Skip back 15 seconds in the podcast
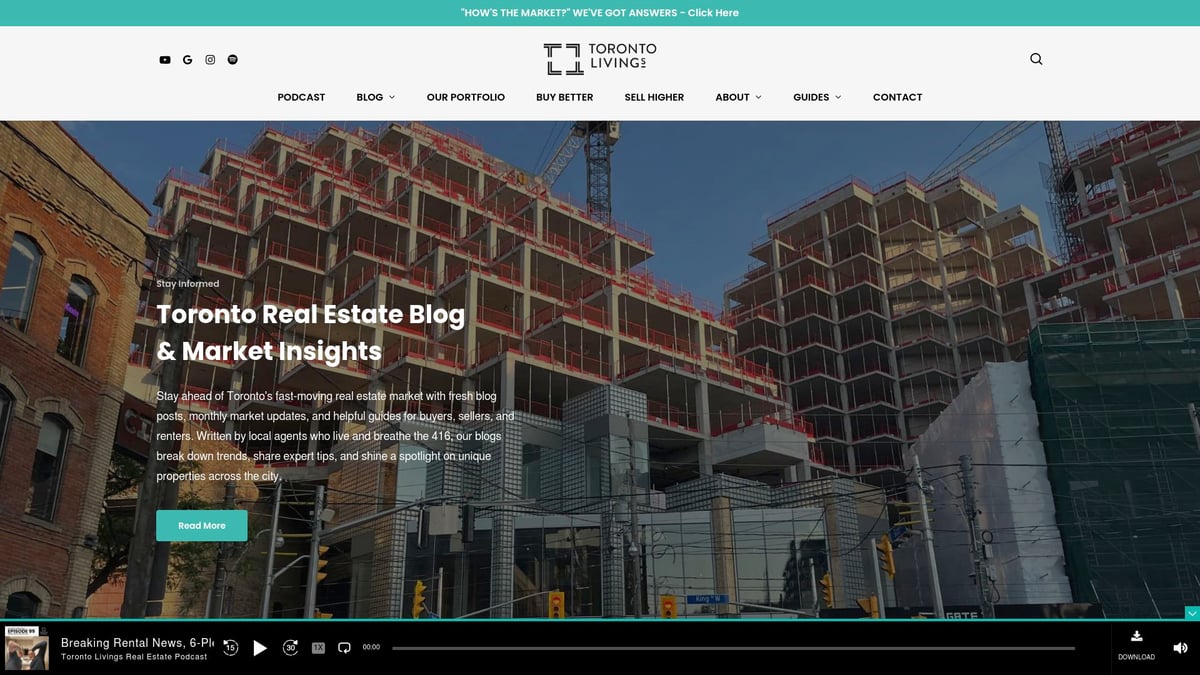Viewport: 1200px width, 675px height. [230, 648]
